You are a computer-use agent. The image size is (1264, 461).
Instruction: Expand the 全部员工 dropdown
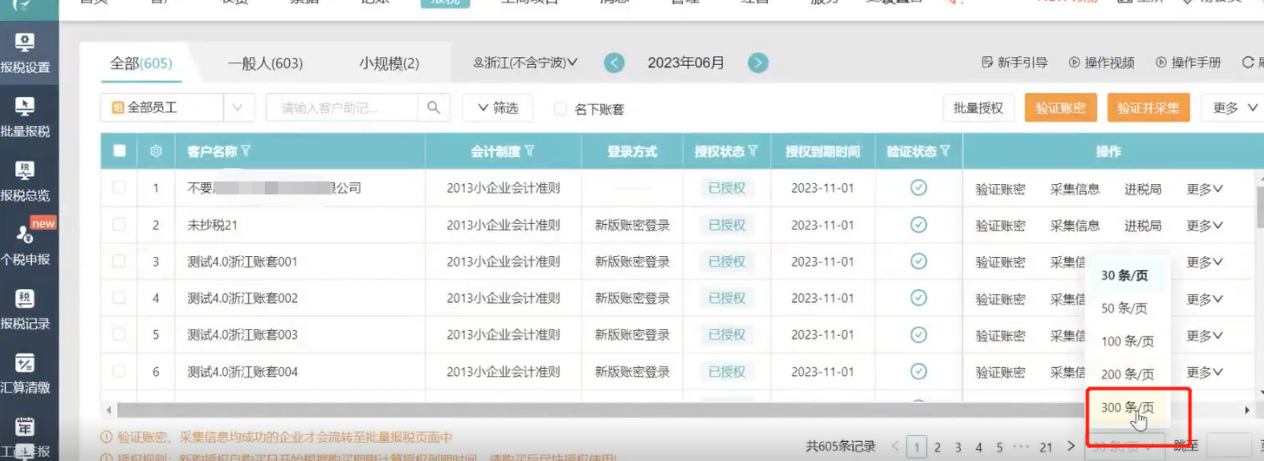[237, 108]
